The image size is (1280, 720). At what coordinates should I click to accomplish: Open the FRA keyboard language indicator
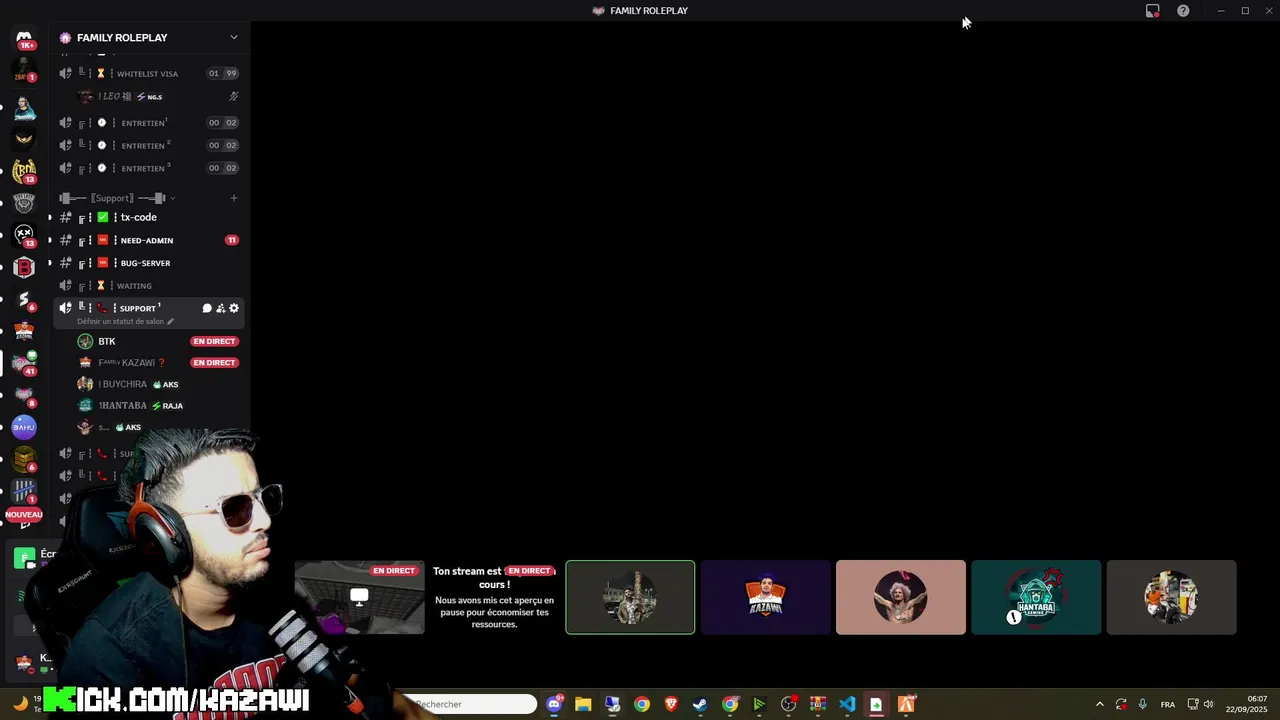[1167, 704]
